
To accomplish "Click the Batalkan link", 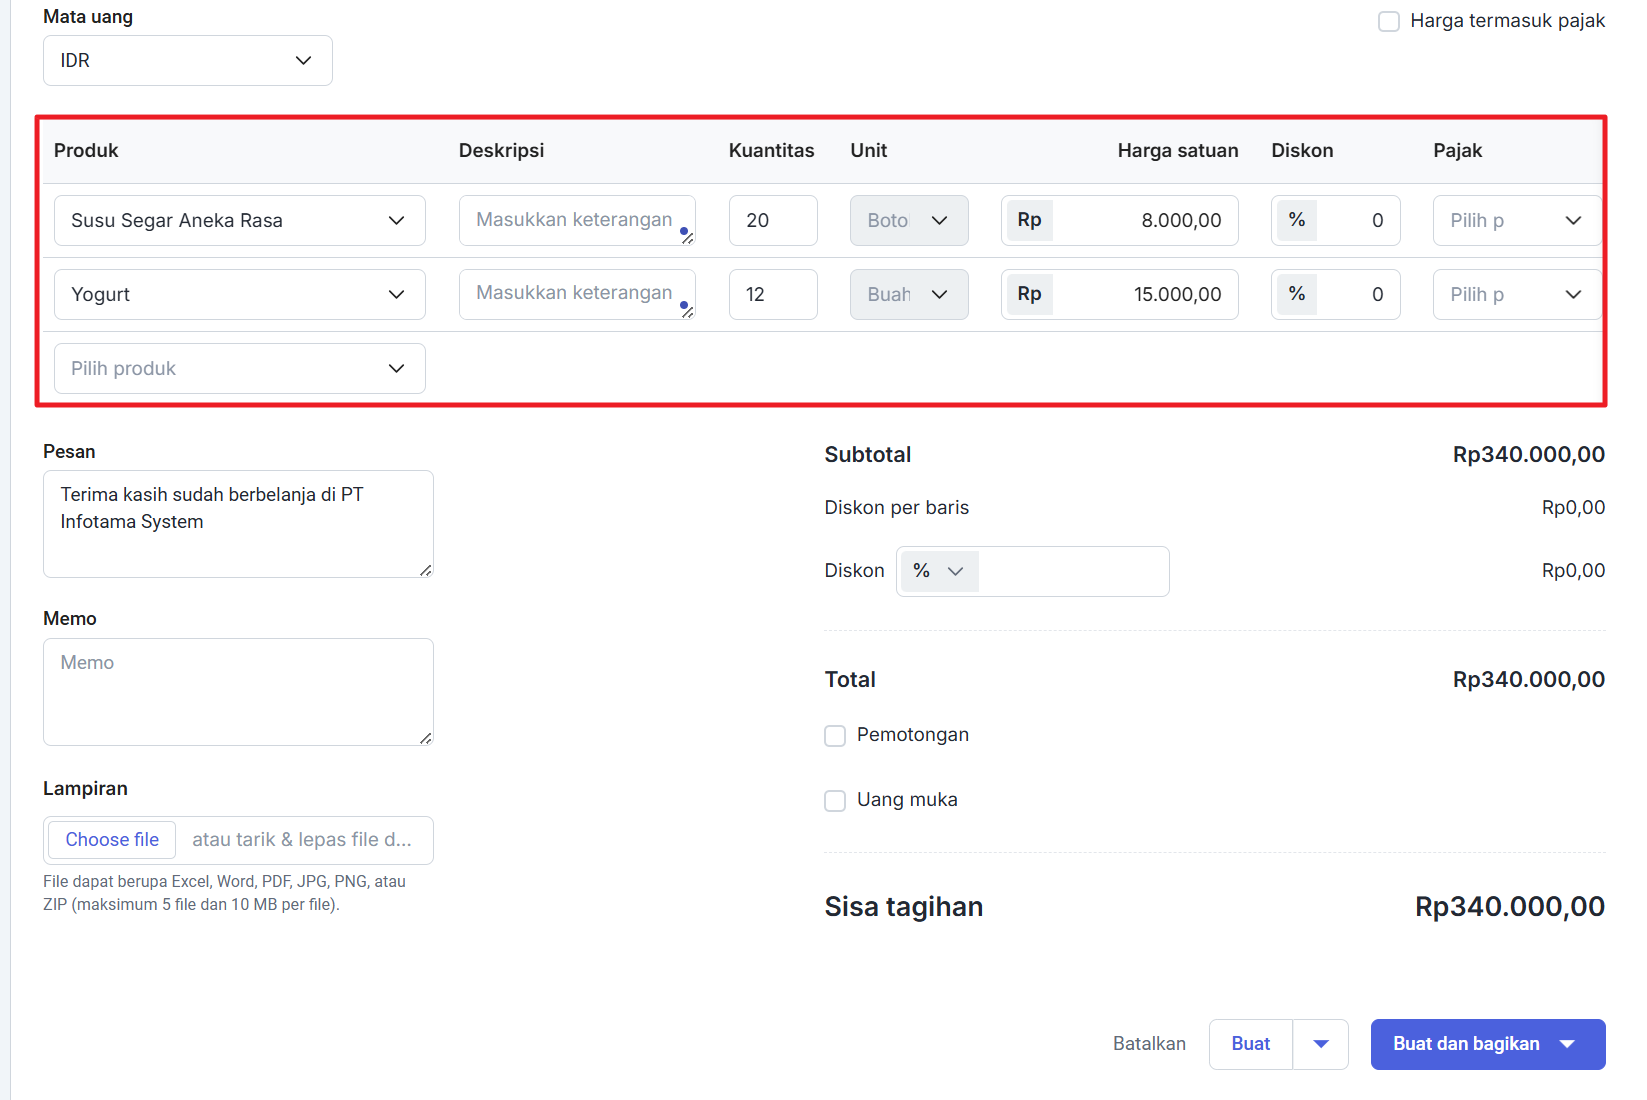I will [x=1149, y=1044].
